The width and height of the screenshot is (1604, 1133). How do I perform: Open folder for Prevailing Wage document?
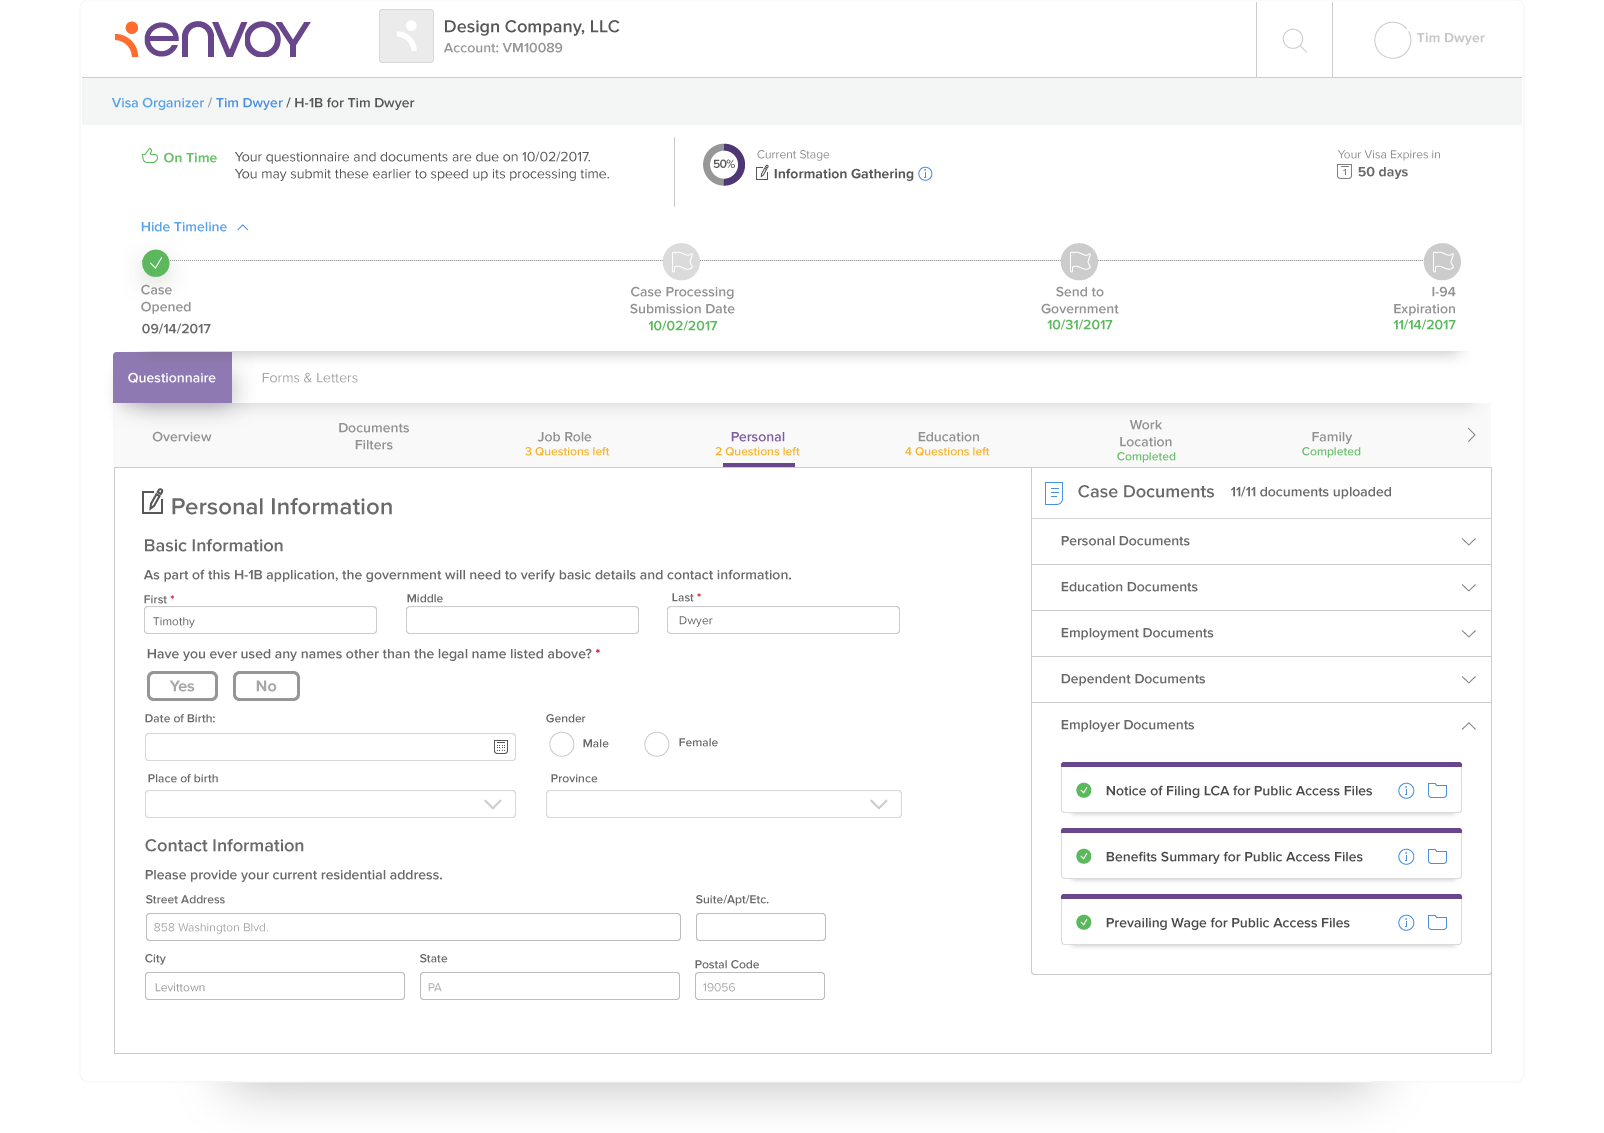(1438, 922)
